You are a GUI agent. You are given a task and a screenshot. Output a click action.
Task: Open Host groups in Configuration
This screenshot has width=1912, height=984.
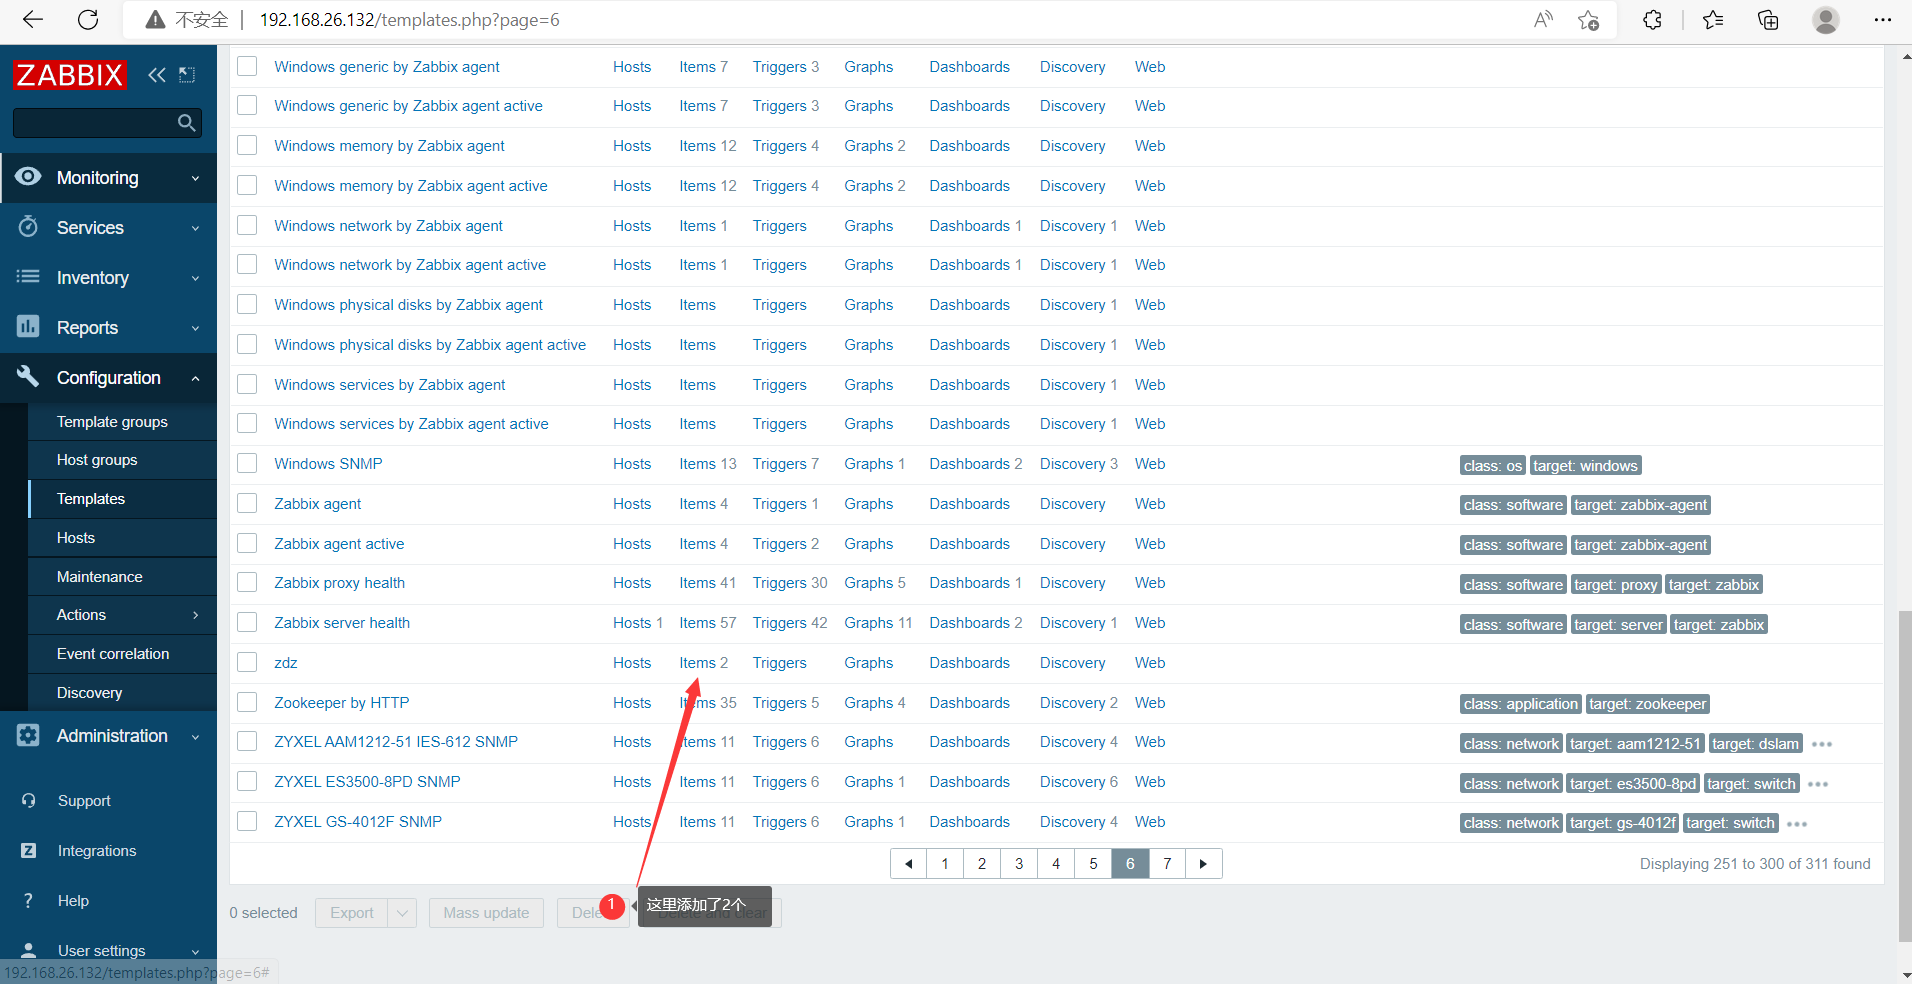[97, 460]
